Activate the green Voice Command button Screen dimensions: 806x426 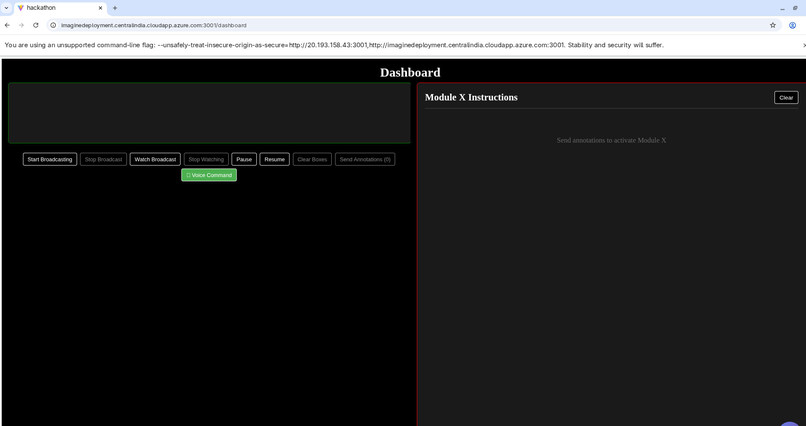(209, 175)
